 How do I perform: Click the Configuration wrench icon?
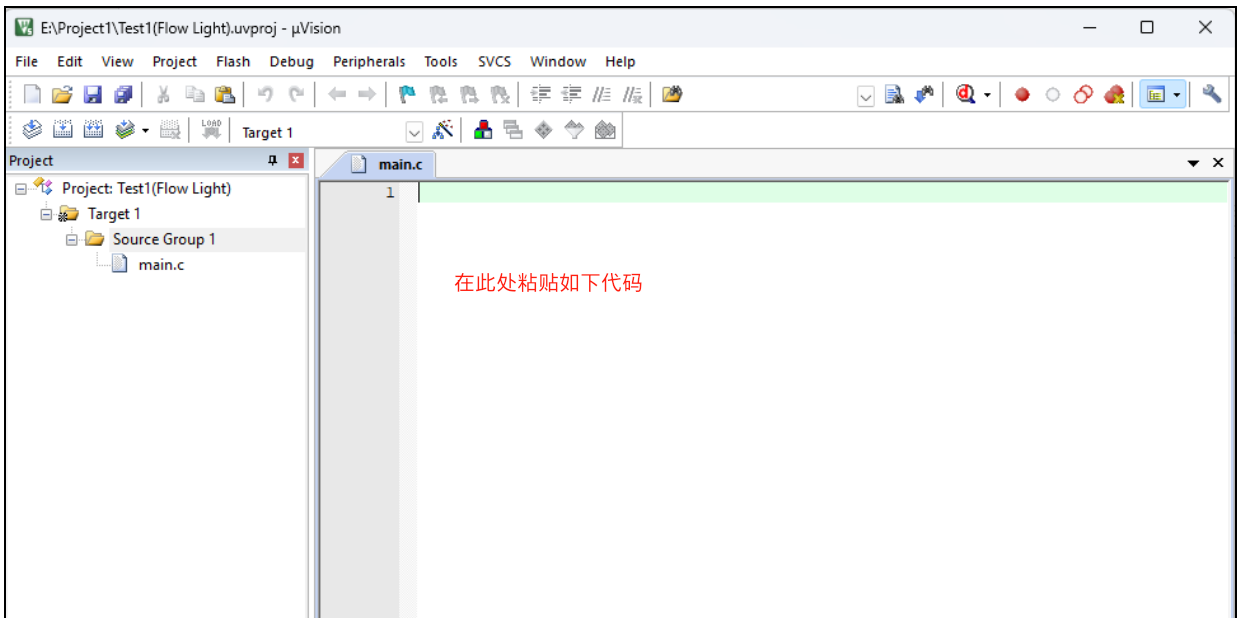(1211, 95)
